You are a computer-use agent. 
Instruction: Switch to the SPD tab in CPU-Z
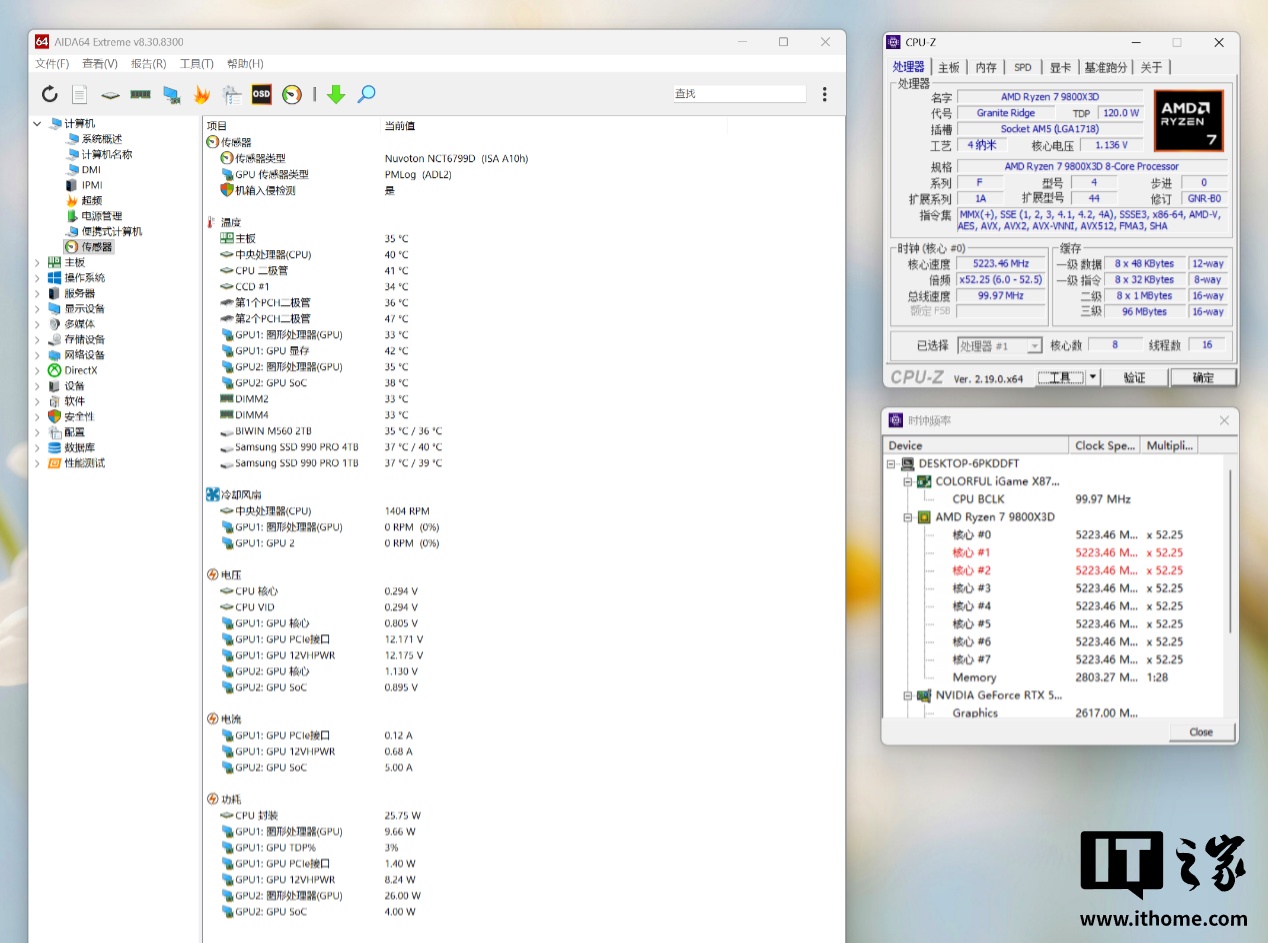click(1023, 67)
